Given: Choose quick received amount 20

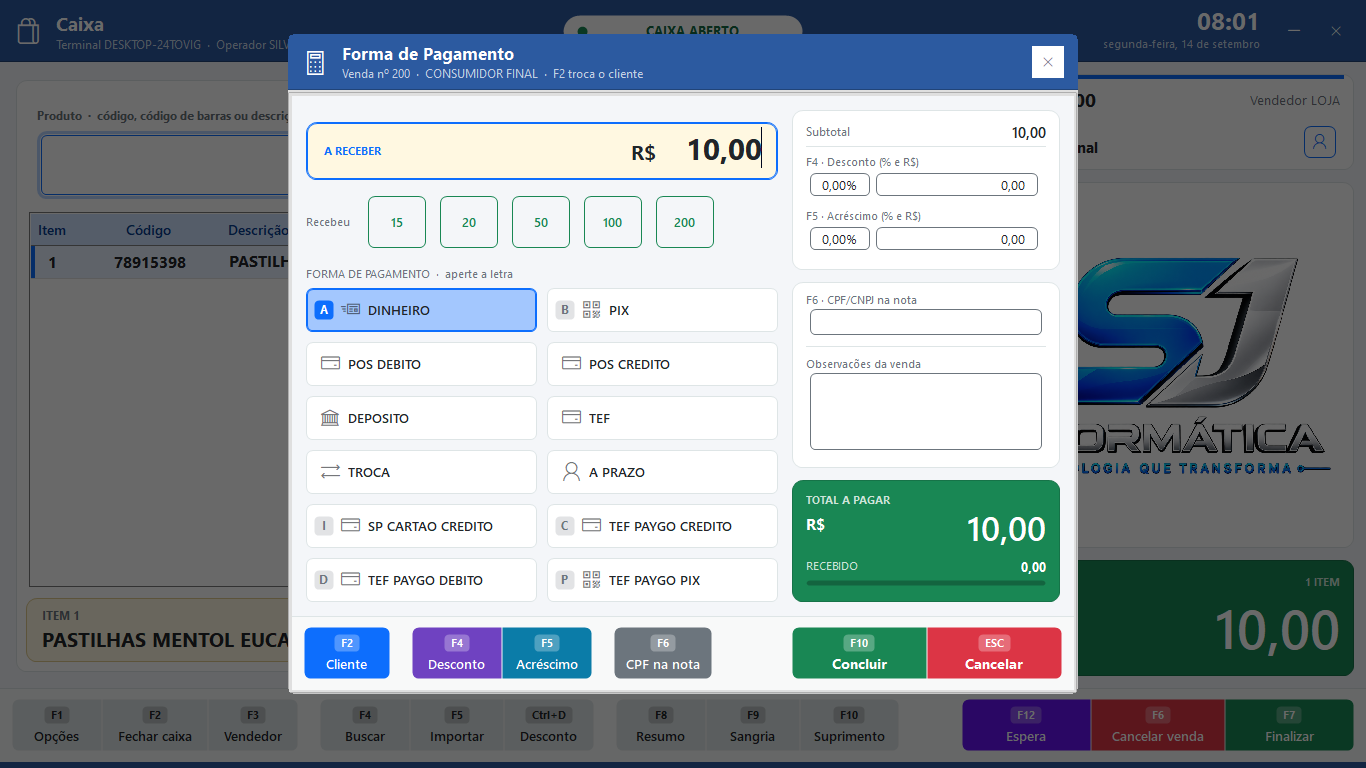Looking at the screenshot, I should (469, 222).
